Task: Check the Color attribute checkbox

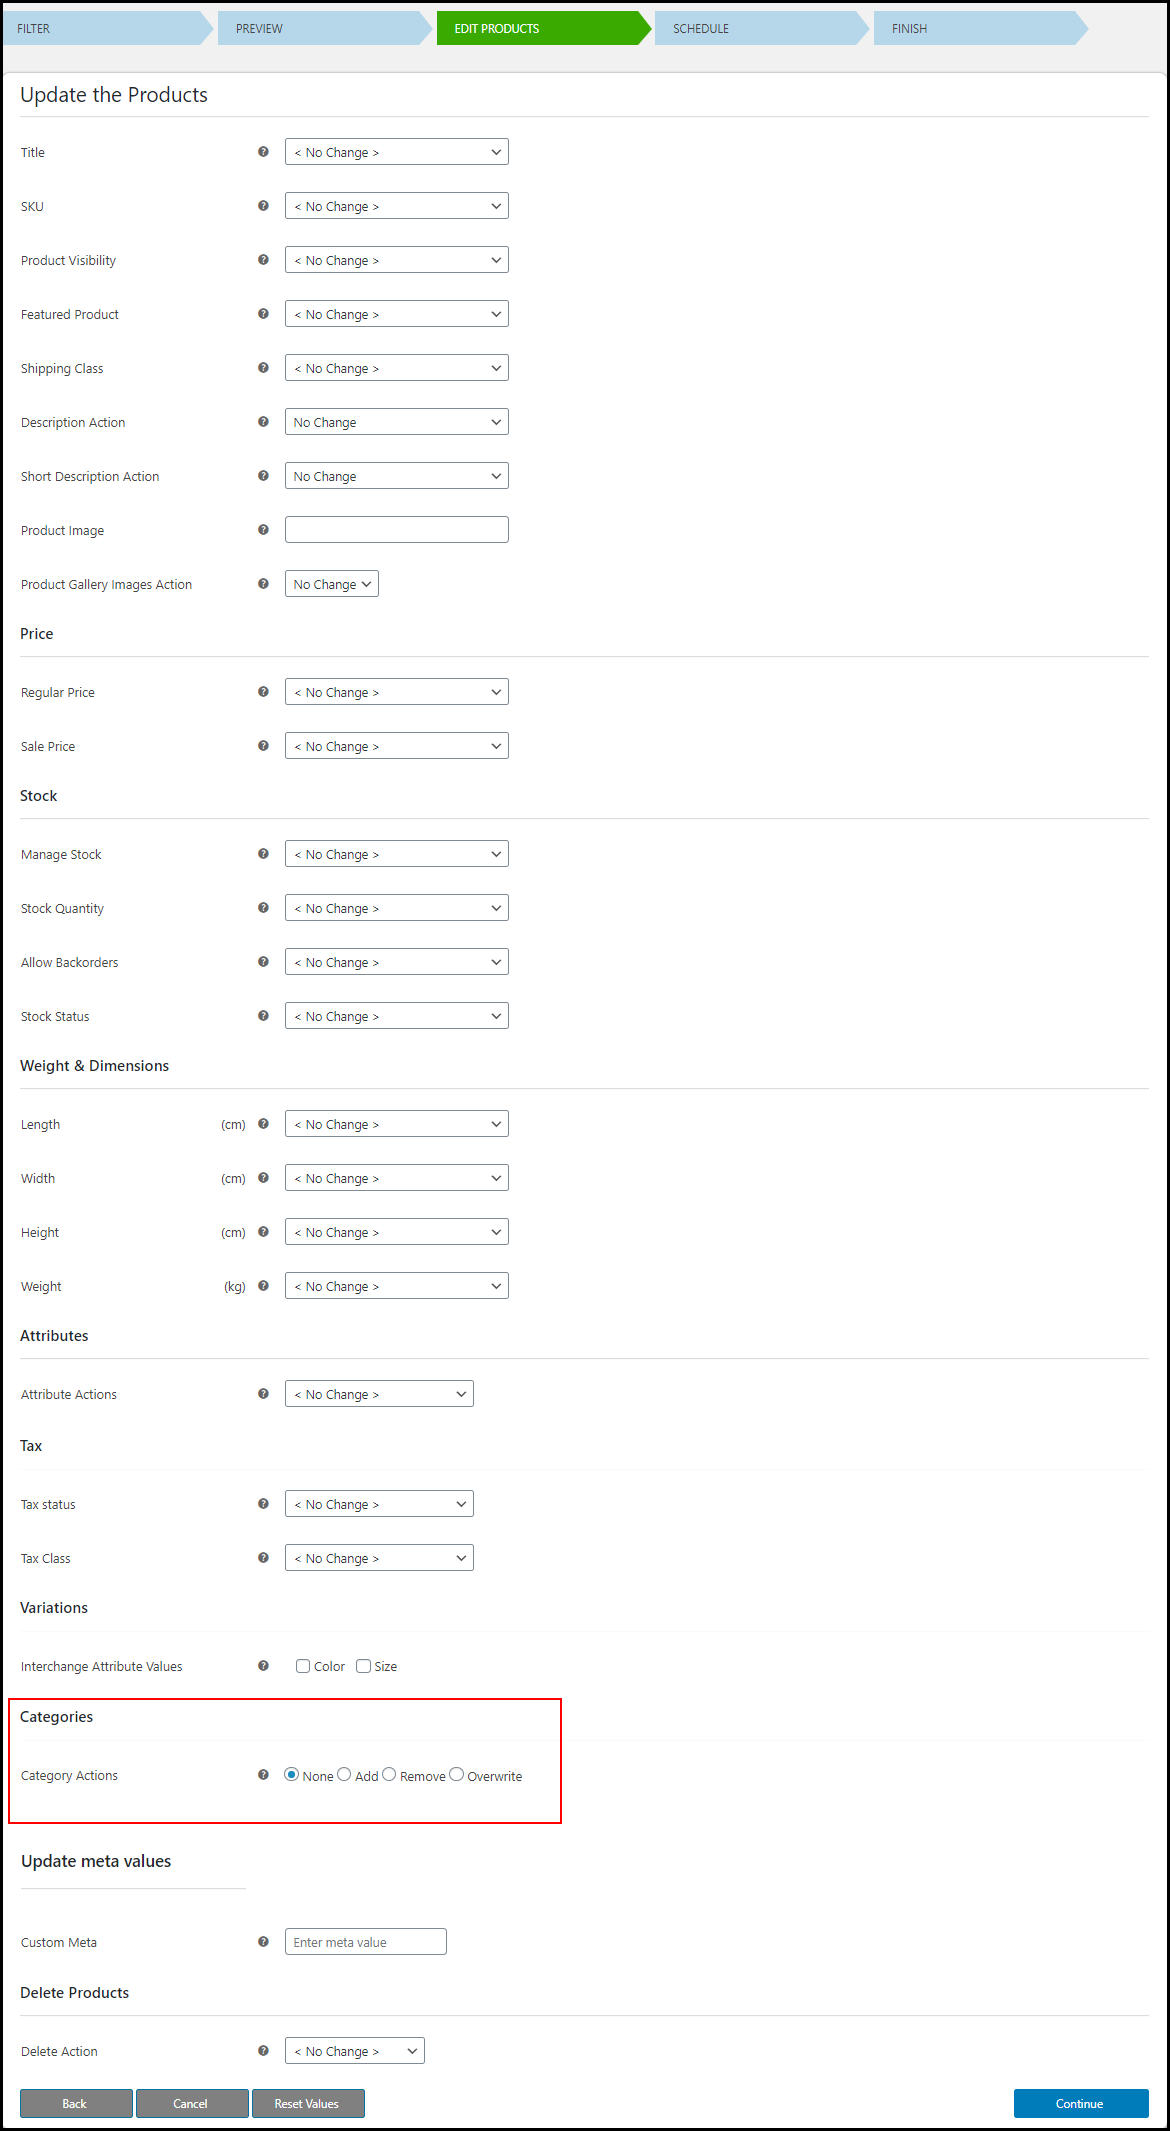Action: pyautogui.click(x=303, y=1666)
